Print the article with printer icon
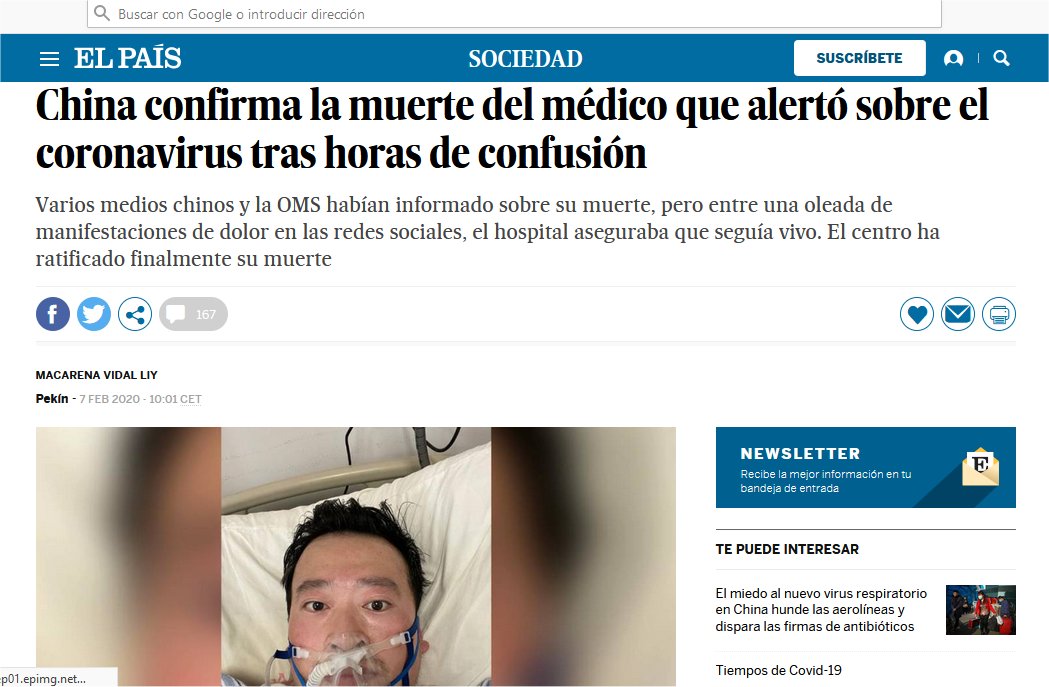 pyautogui.click(x=999, y=314)
